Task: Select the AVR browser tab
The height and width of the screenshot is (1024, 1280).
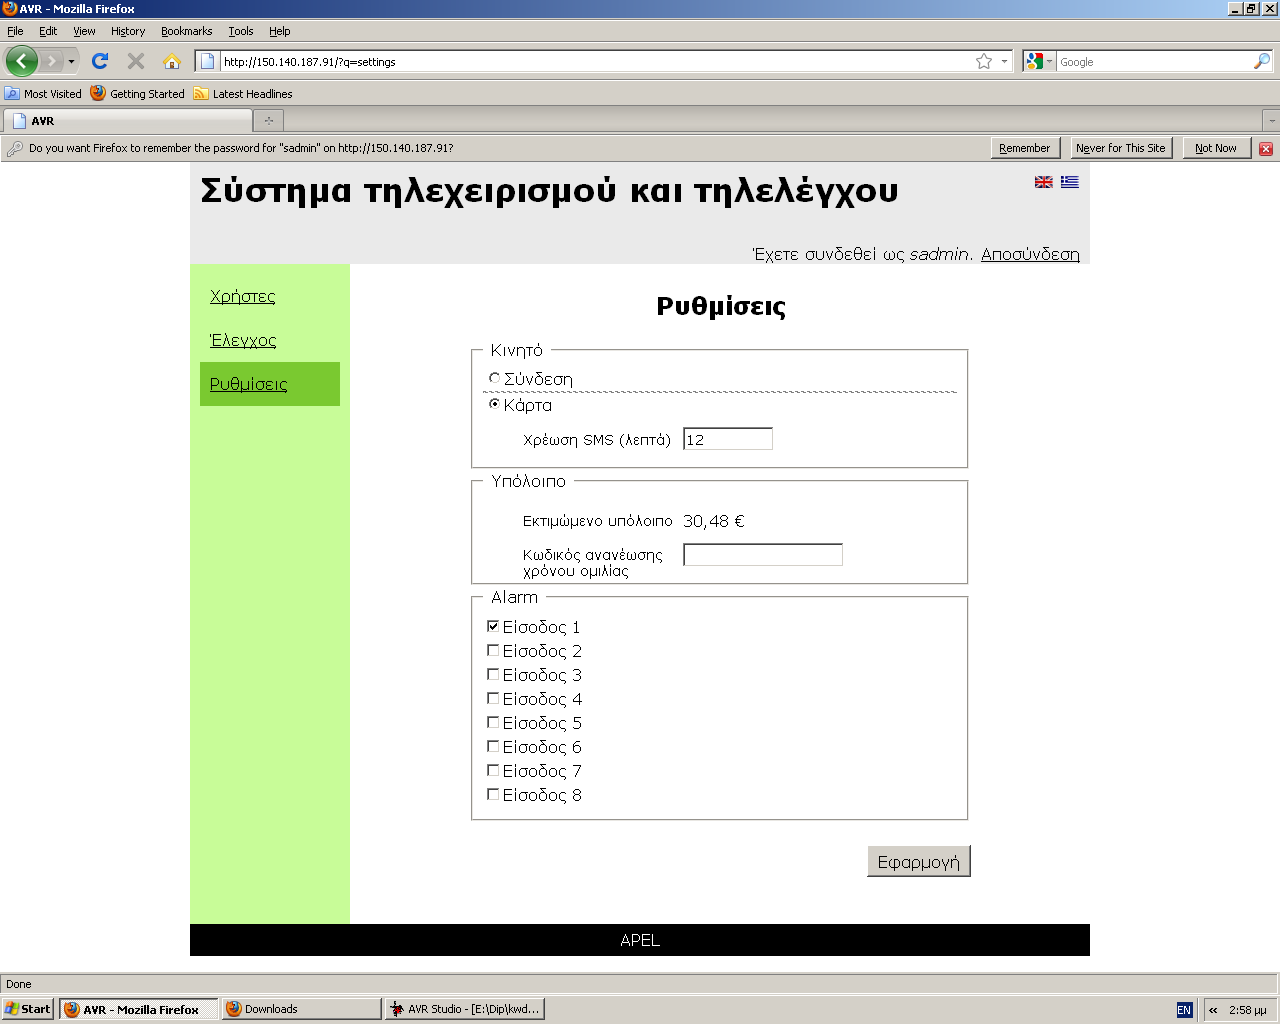Action: point(128,121)
